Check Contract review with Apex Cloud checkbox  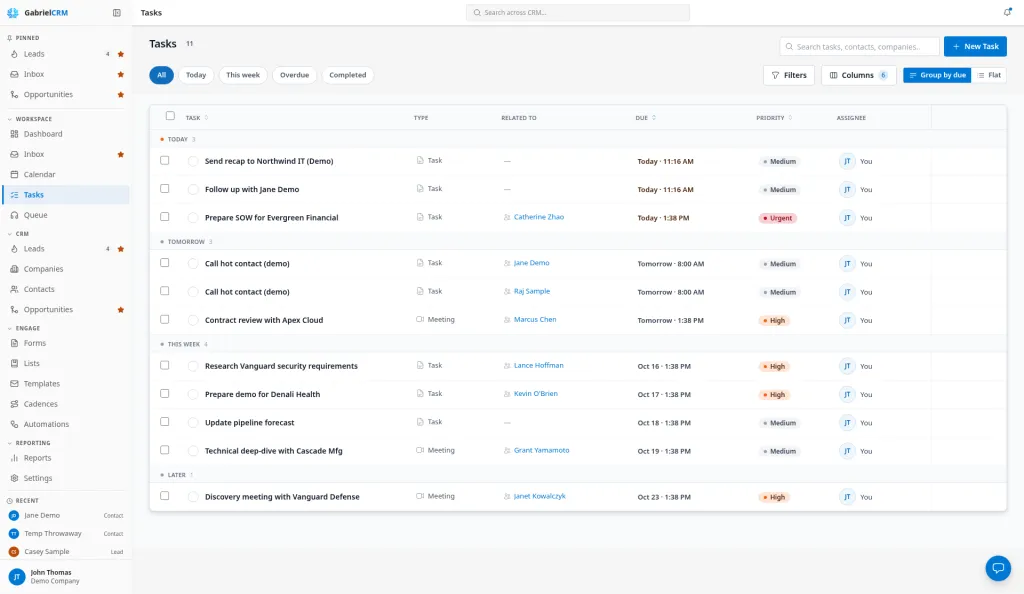(165, 319)
